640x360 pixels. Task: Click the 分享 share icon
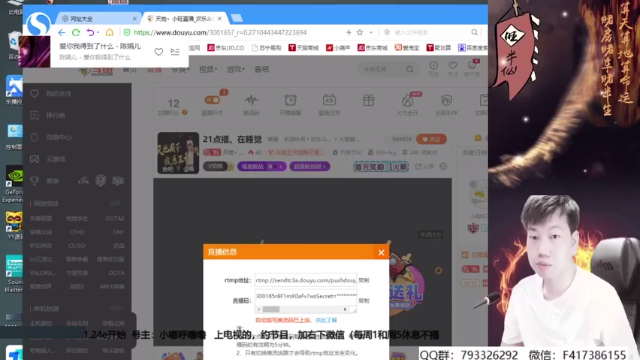pos(424,167)
